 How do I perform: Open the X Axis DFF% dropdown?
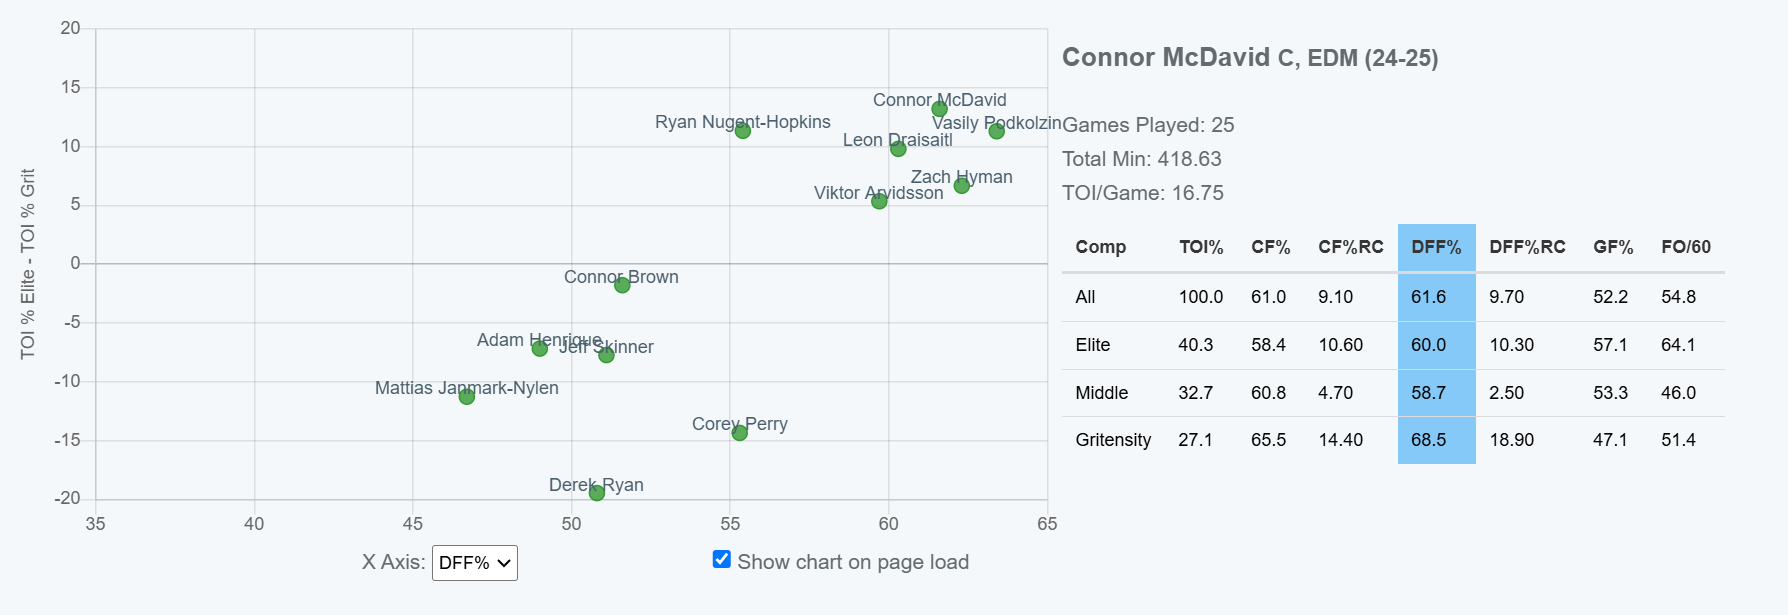point(475,563)
